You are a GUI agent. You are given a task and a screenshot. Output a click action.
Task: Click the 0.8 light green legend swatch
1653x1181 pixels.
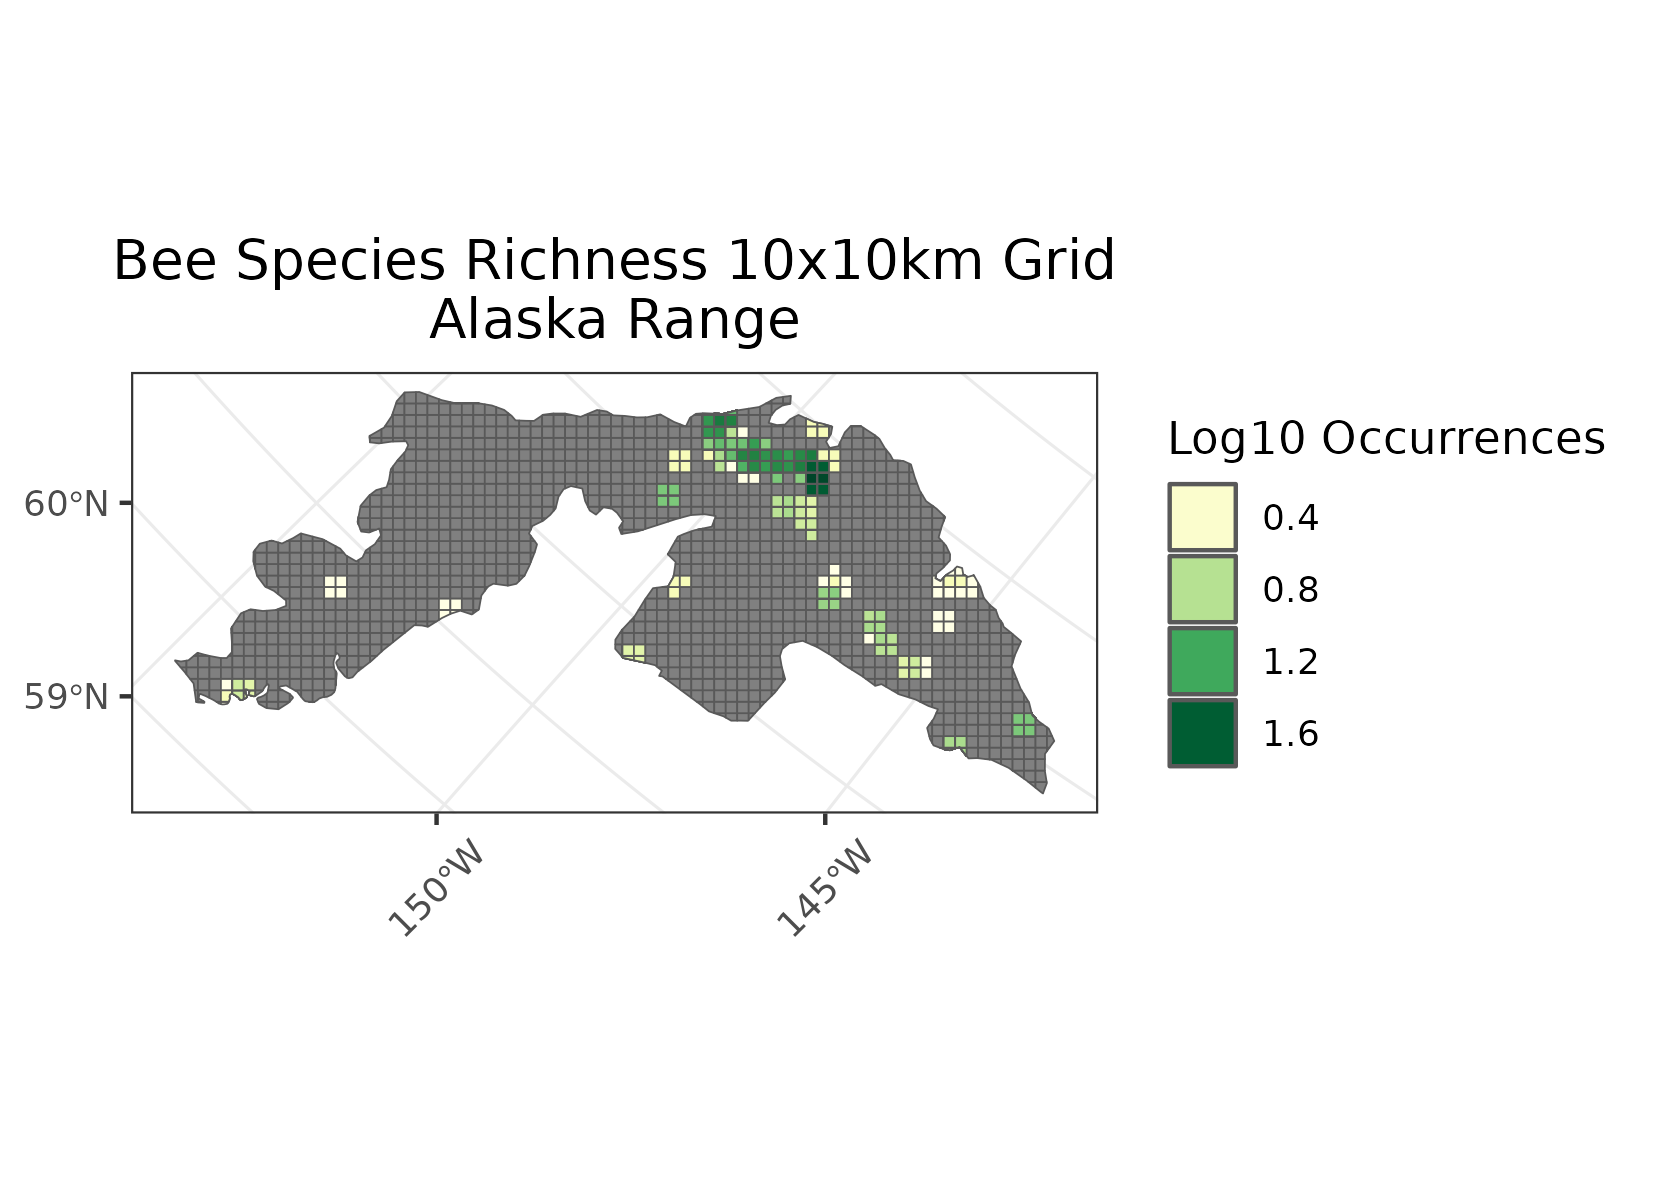(1202, 589)
